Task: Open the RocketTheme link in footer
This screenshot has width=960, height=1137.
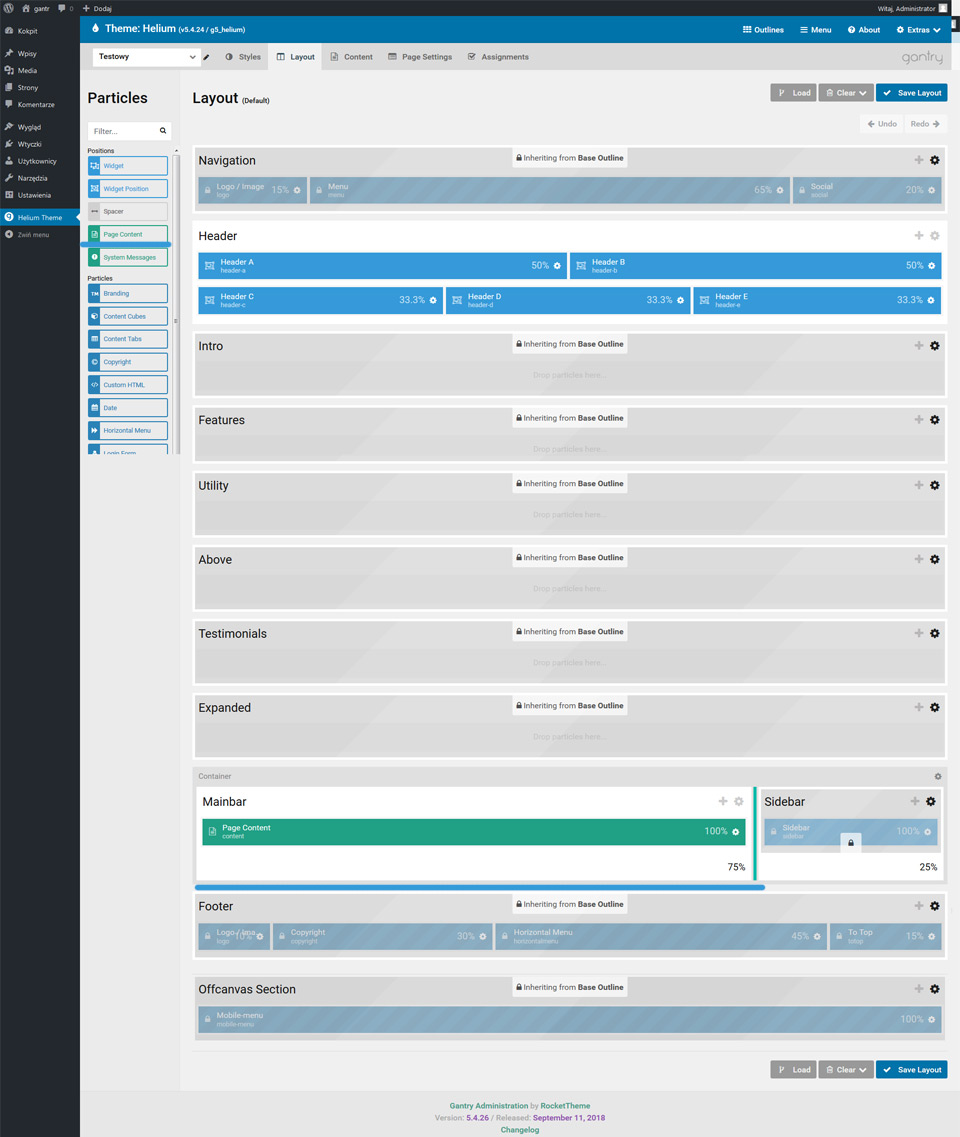Action: [565, 1106]
